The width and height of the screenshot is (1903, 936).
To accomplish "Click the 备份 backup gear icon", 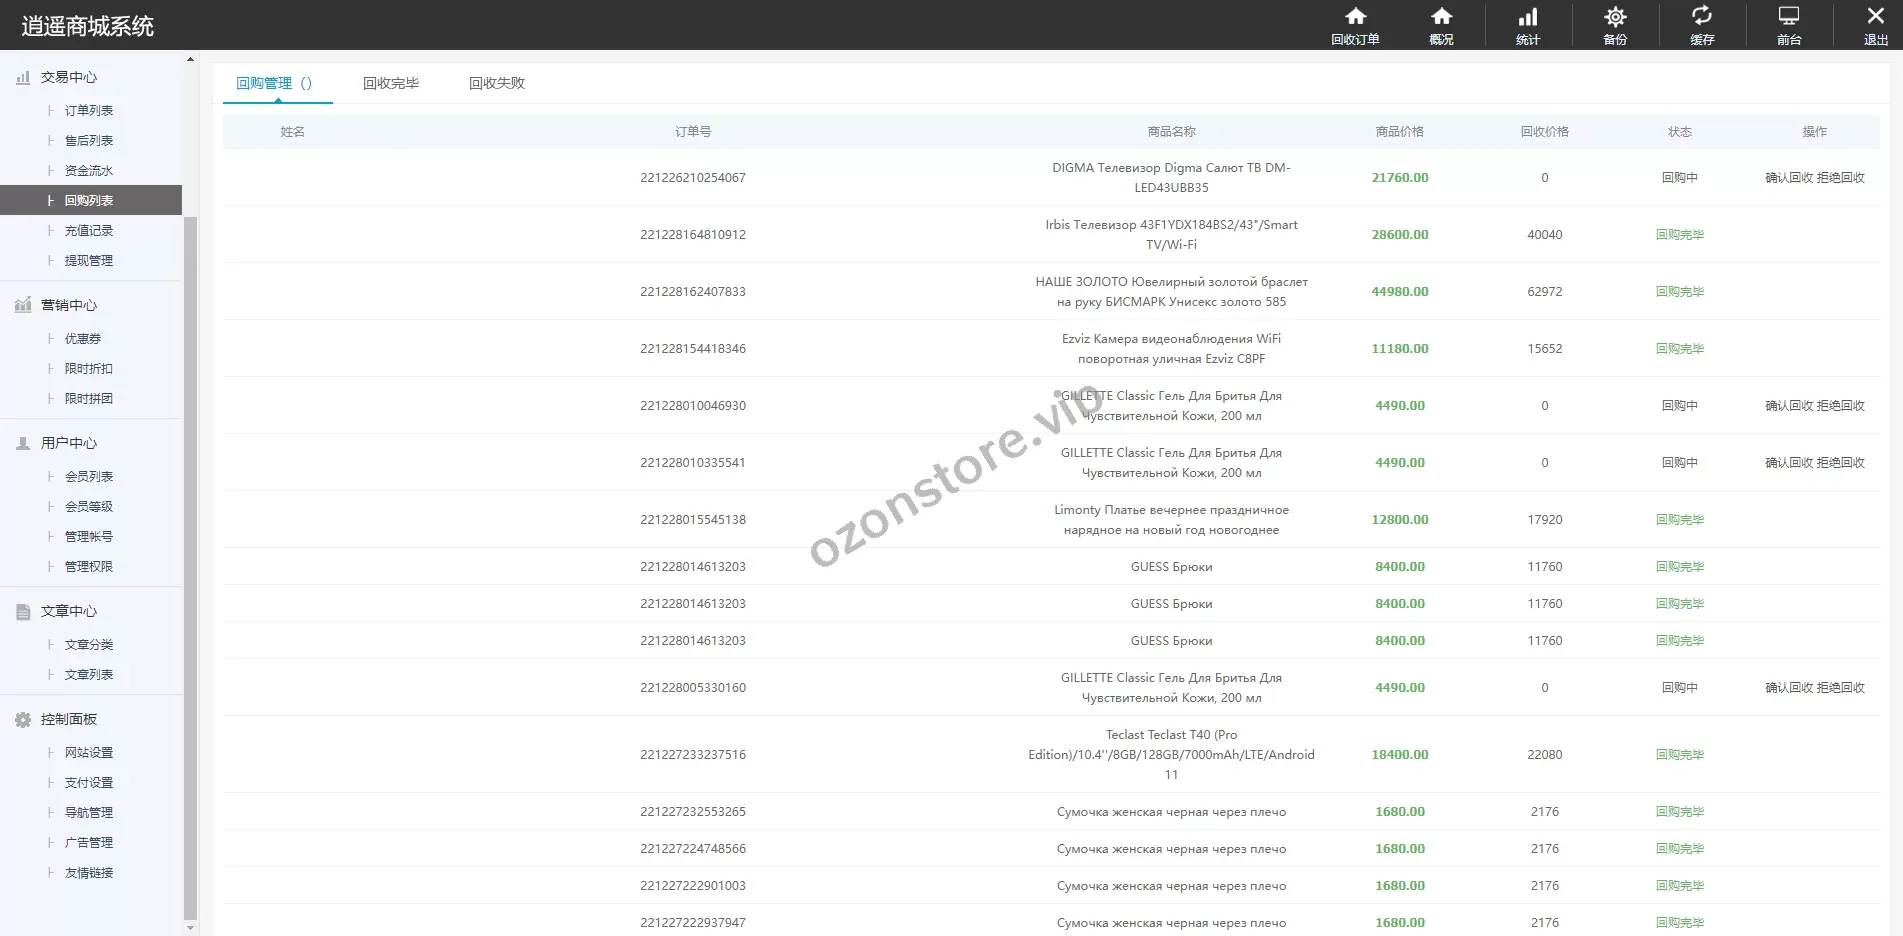I will pos(1615,17).
